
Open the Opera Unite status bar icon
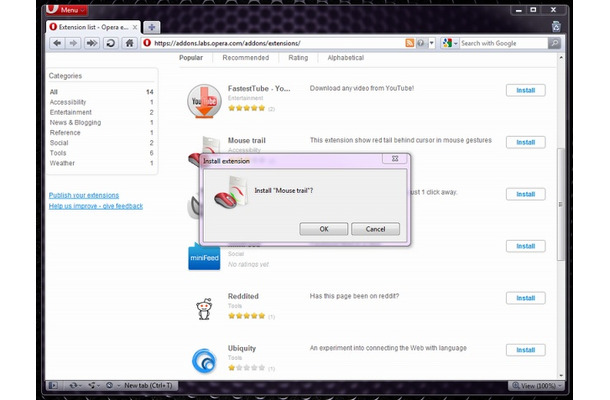[x=93, y=385]
